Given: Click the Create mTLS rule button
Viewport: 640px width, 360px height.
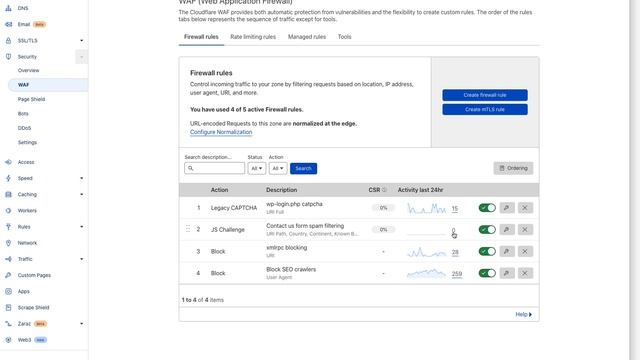Looking at the screenshot, I should coord(485,109).
